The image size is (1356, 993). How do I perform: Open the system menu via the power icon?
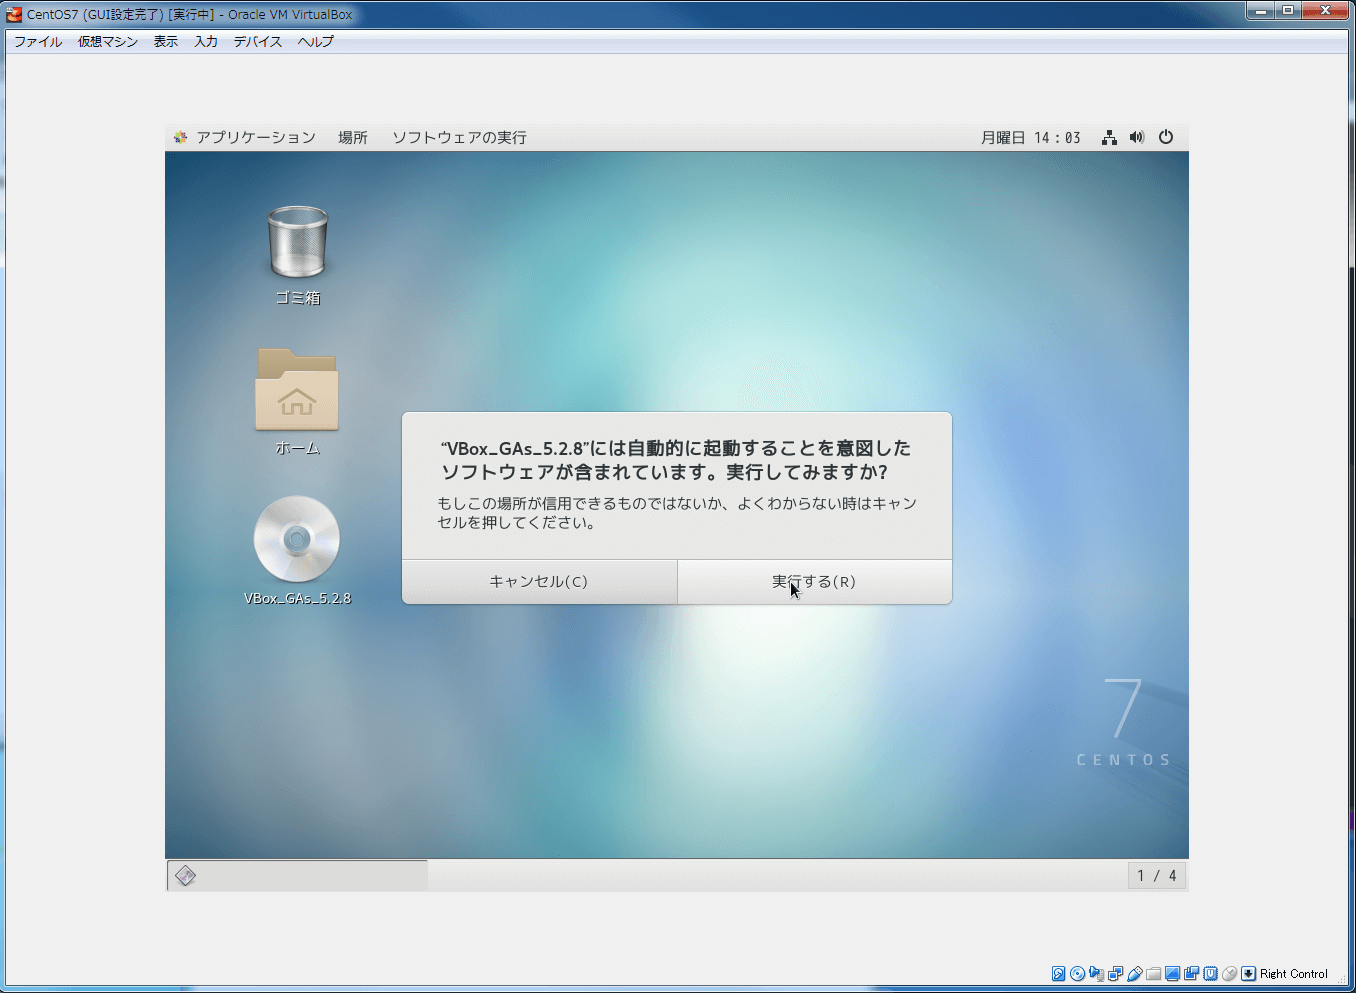pyautogui.click(x=1166, y=137)
